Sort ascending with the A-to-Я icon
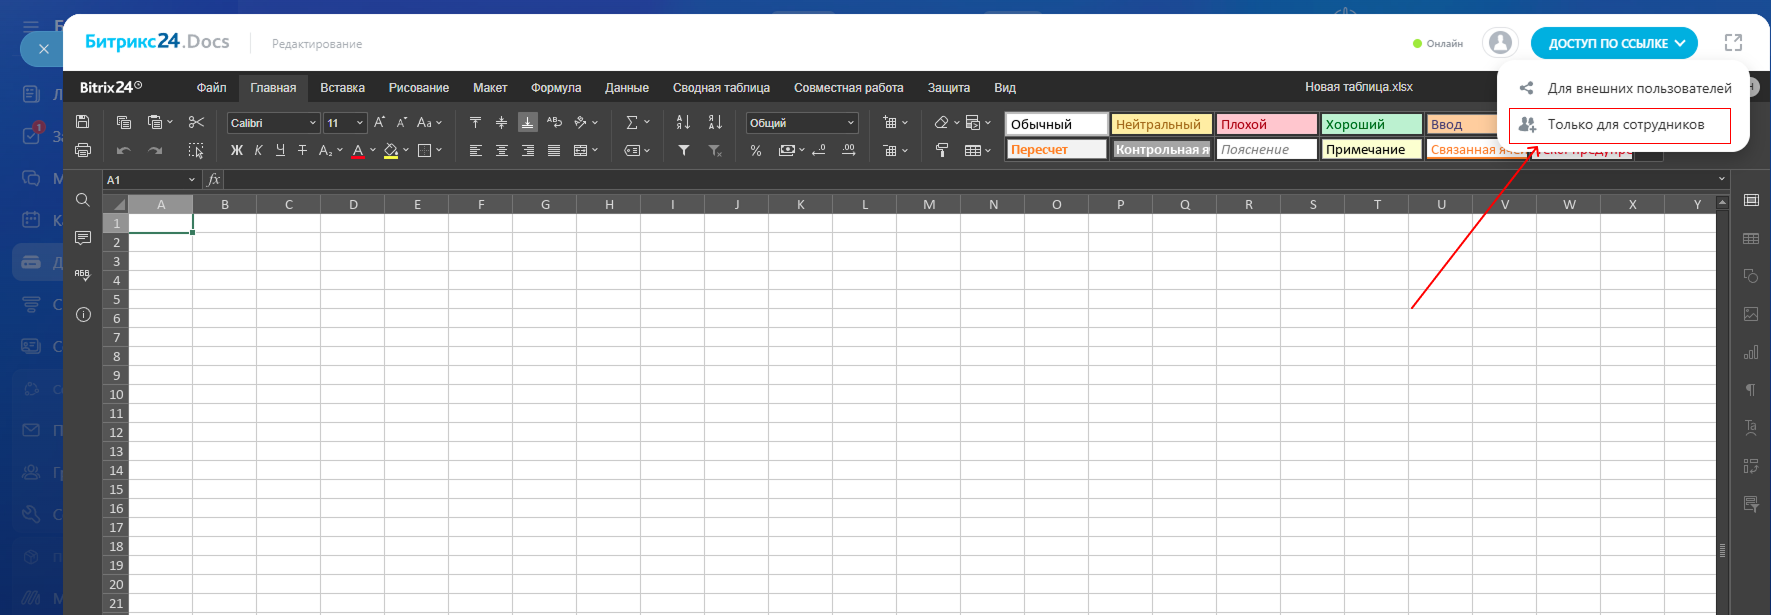Viewport: 1771px width, 615px height. tap(683, 122)
